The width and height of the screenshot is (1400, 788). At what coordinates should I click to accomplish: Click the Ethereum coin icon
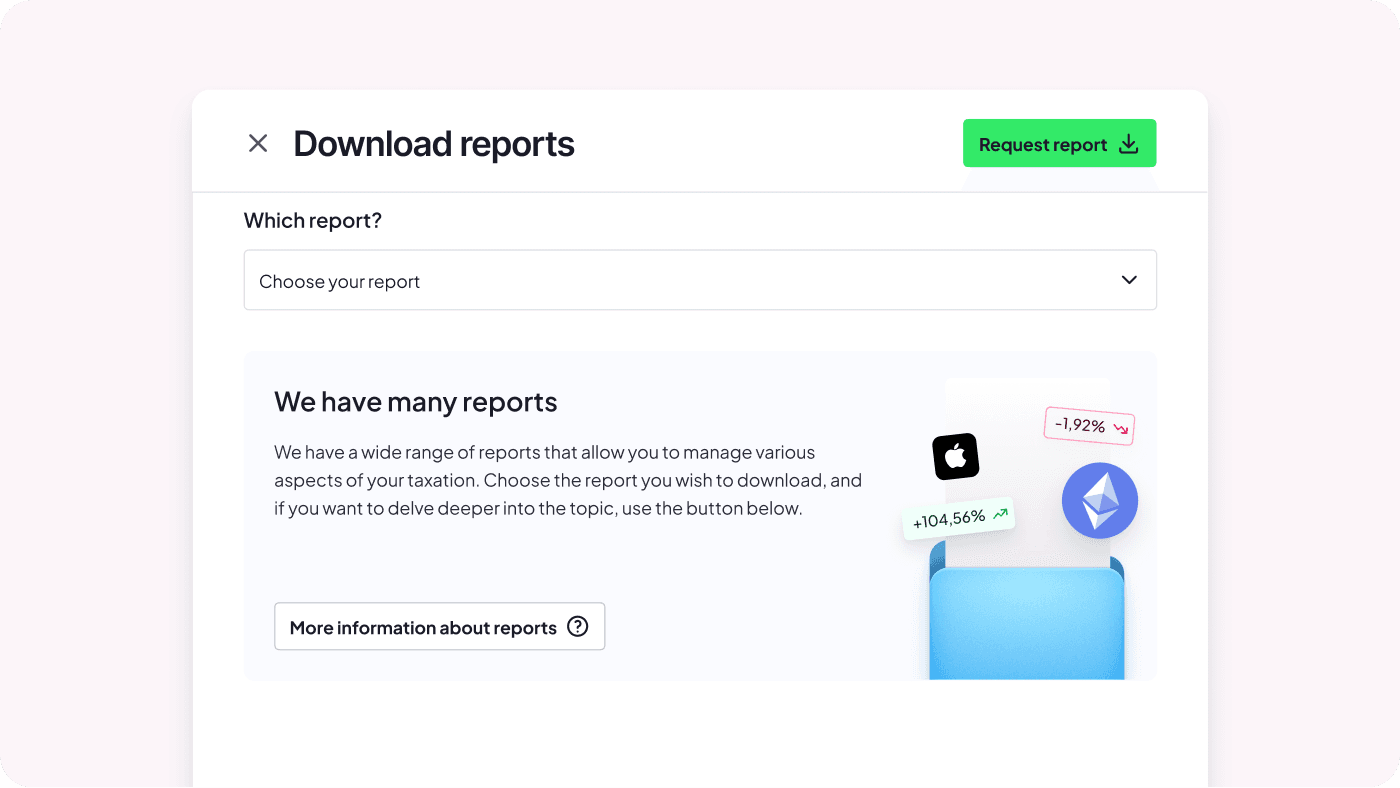(x=1099, y=500)
